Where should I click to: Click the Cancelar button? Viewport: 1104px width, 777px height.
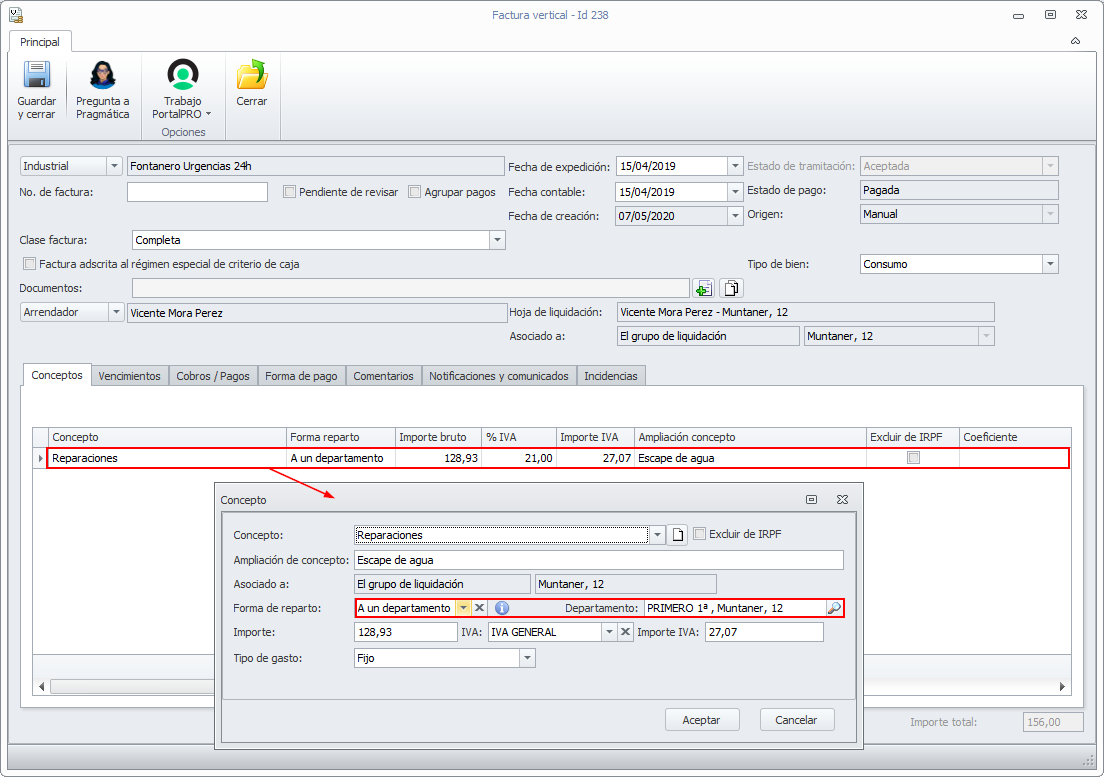pyautogui.click(x=796, y=720)
